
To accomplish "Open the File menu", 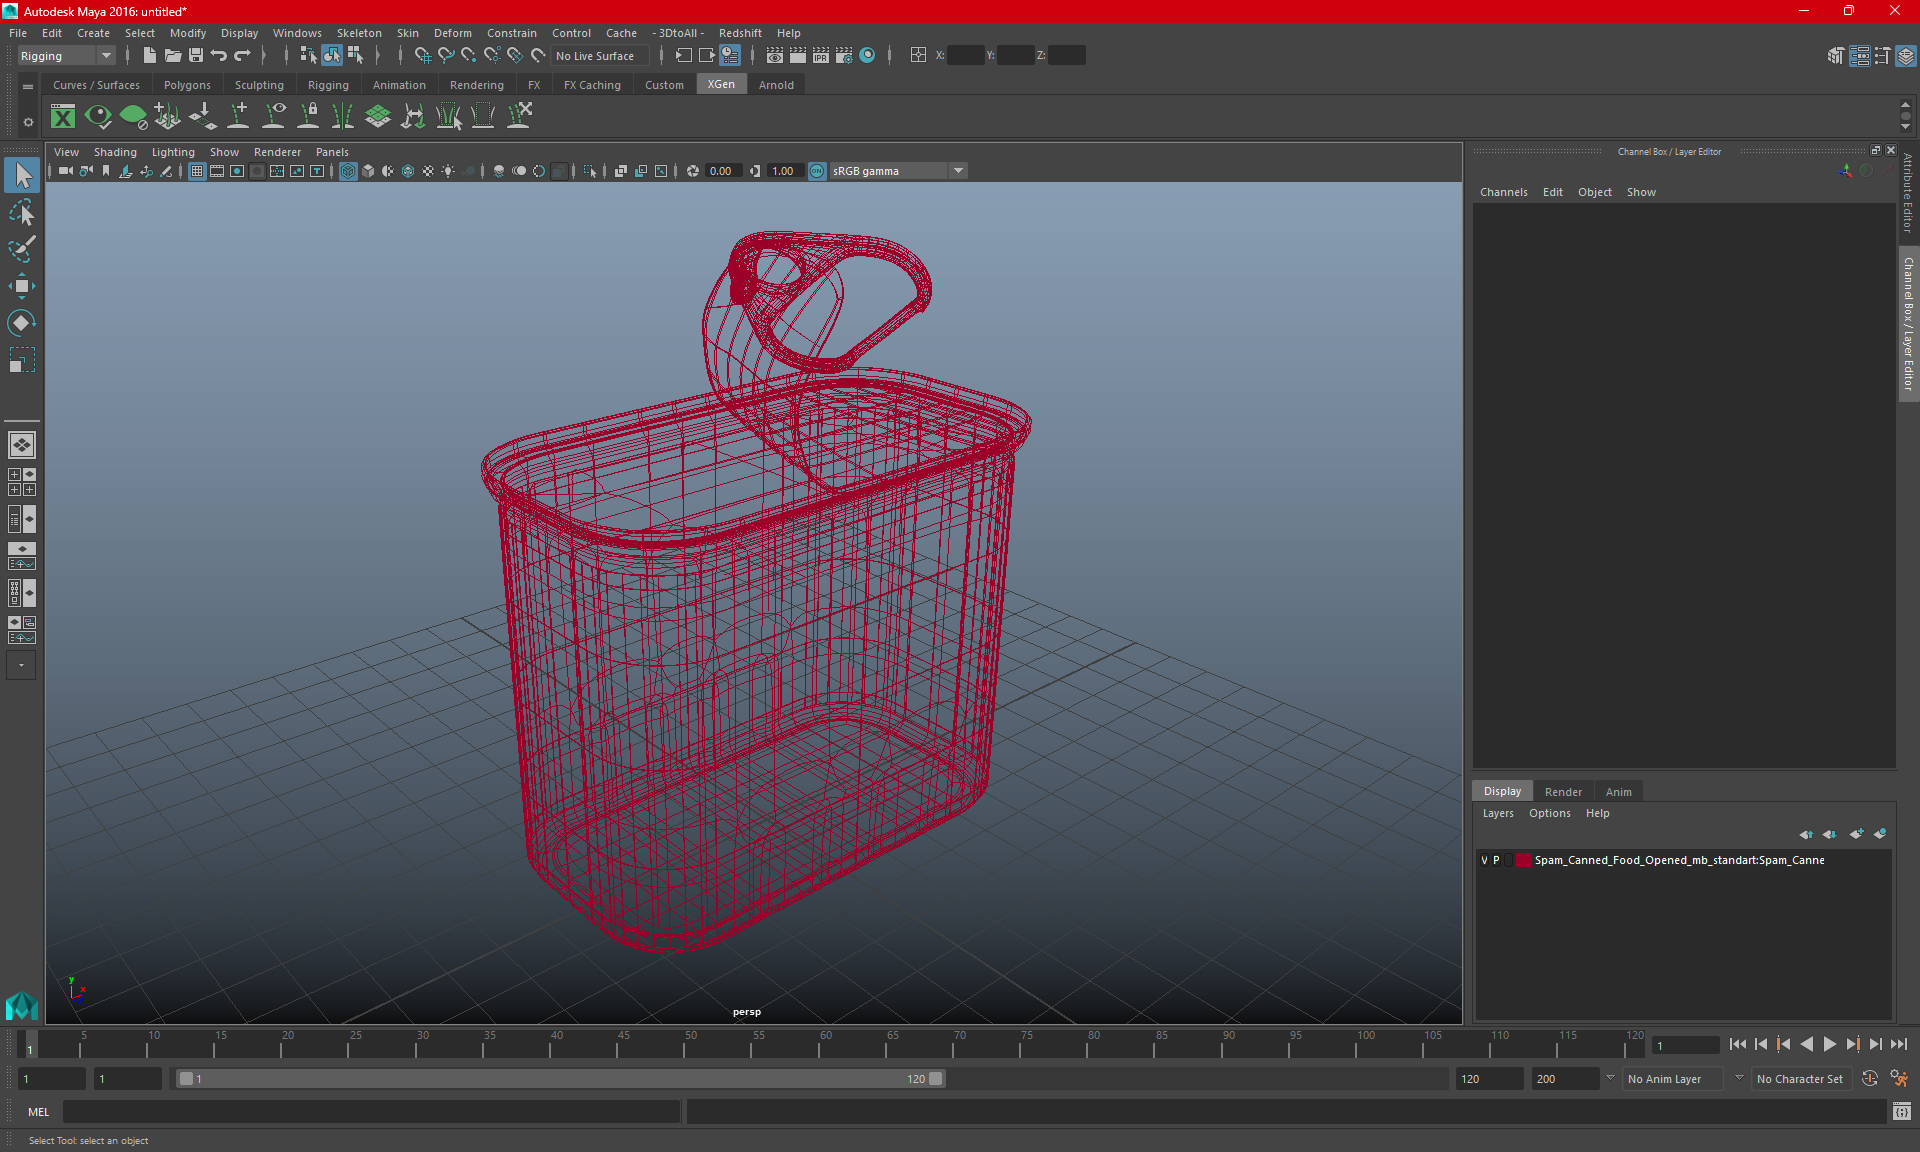I will 18,33.
